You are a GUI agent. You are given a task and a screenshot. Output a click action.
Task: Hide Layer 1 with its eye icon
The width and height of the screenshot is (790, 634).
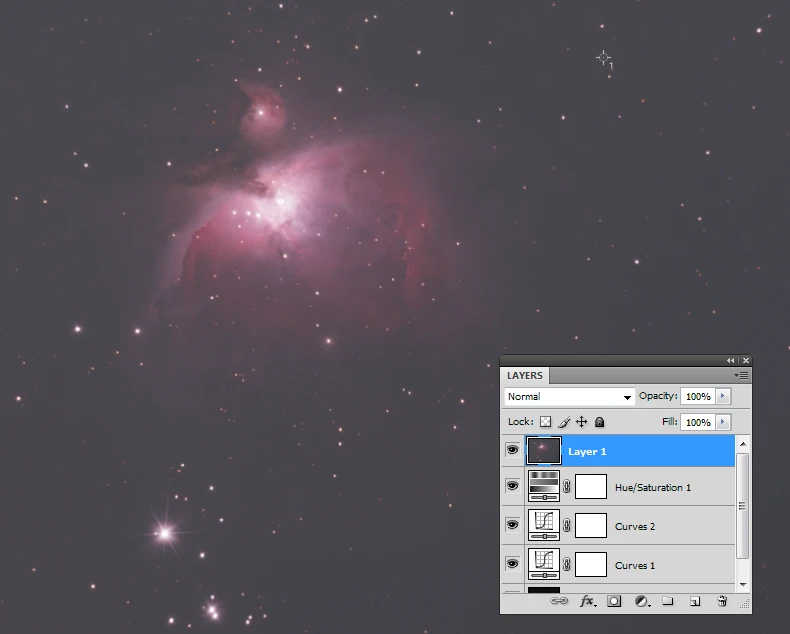513,451
